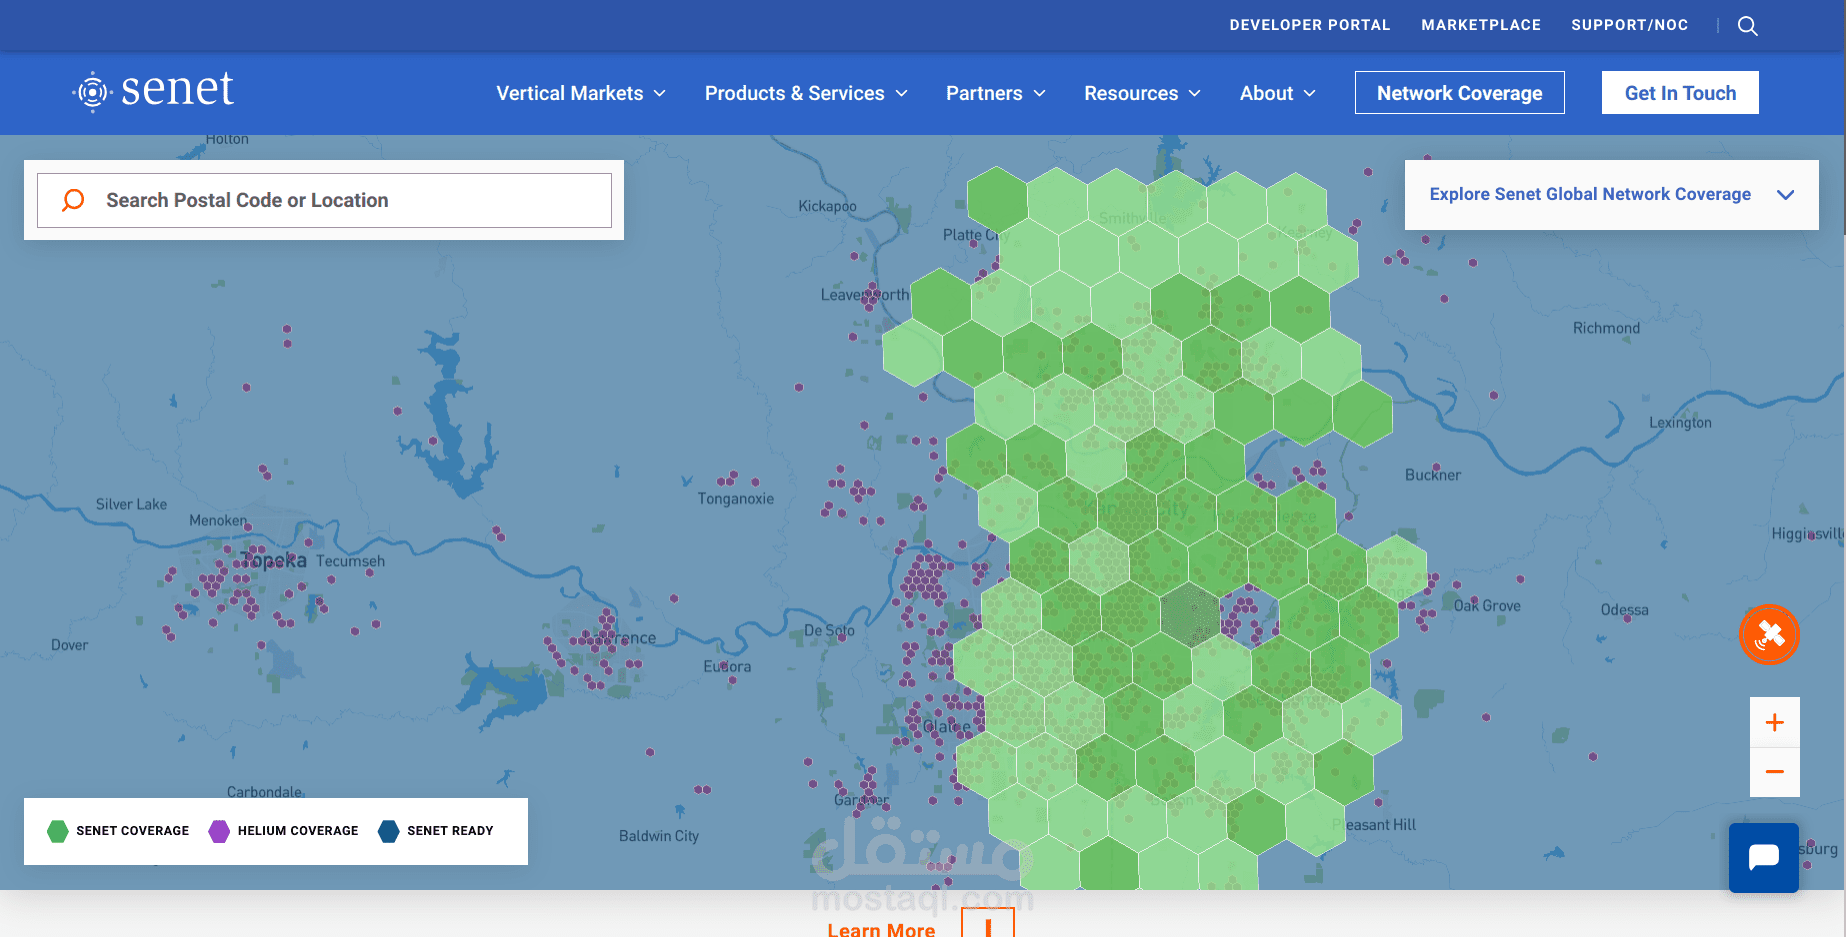Click the Lexington label on the map
This screenshot has height=937, width=1846.
pyautogui.click(x=1680, y=423)
